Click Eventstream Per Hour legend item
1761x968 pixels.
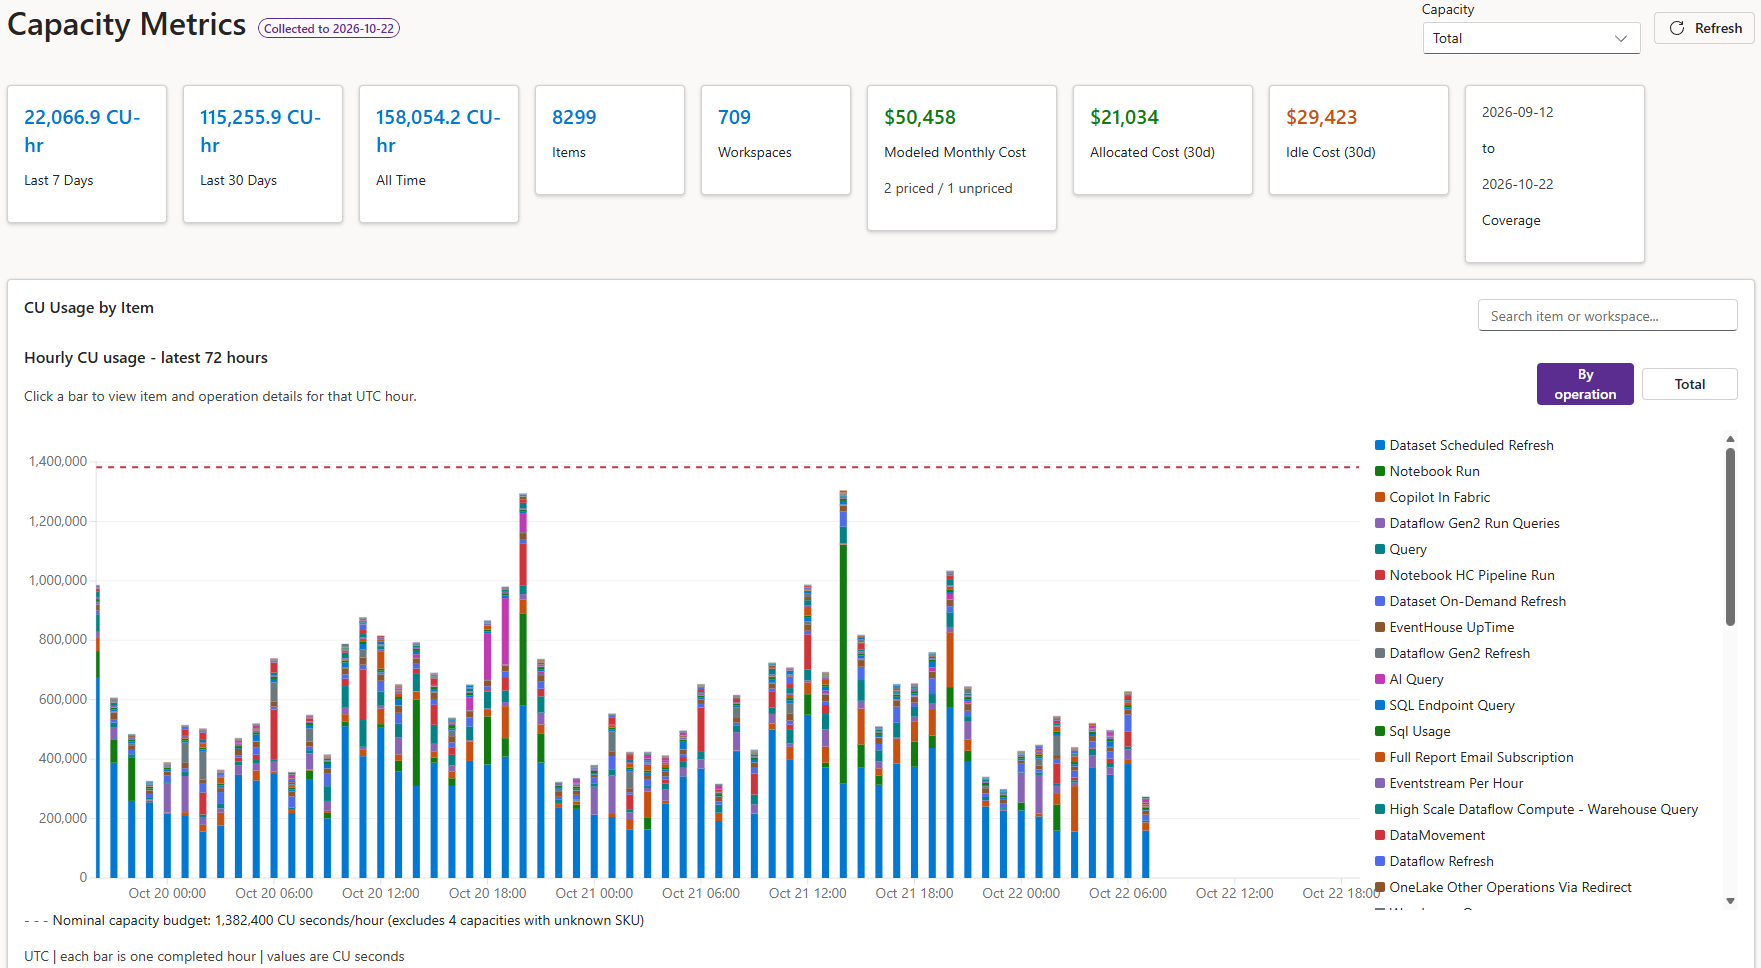1449,783
